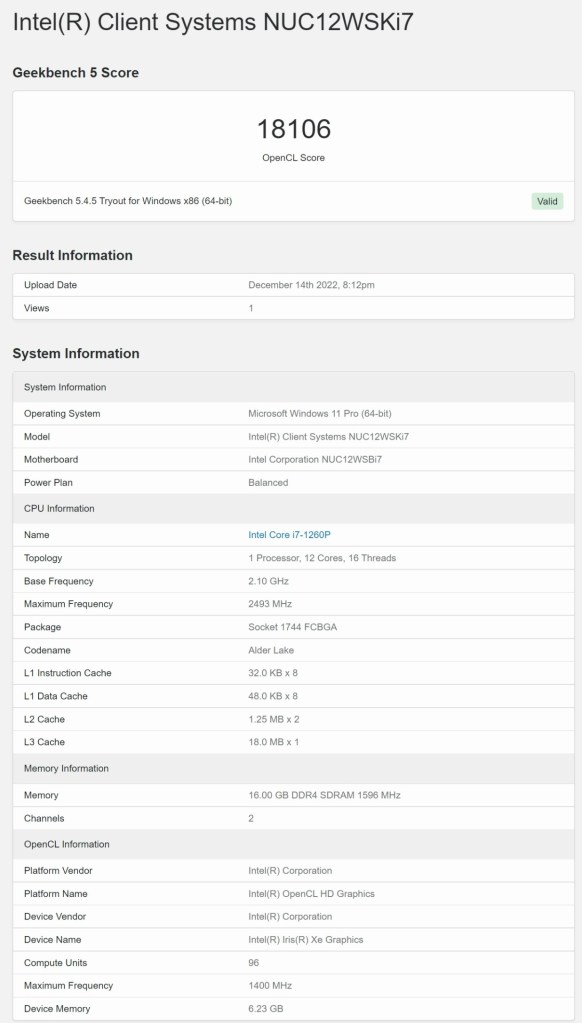
Task: Click the 'Device Vendor' label
Action: pos(55,917)
